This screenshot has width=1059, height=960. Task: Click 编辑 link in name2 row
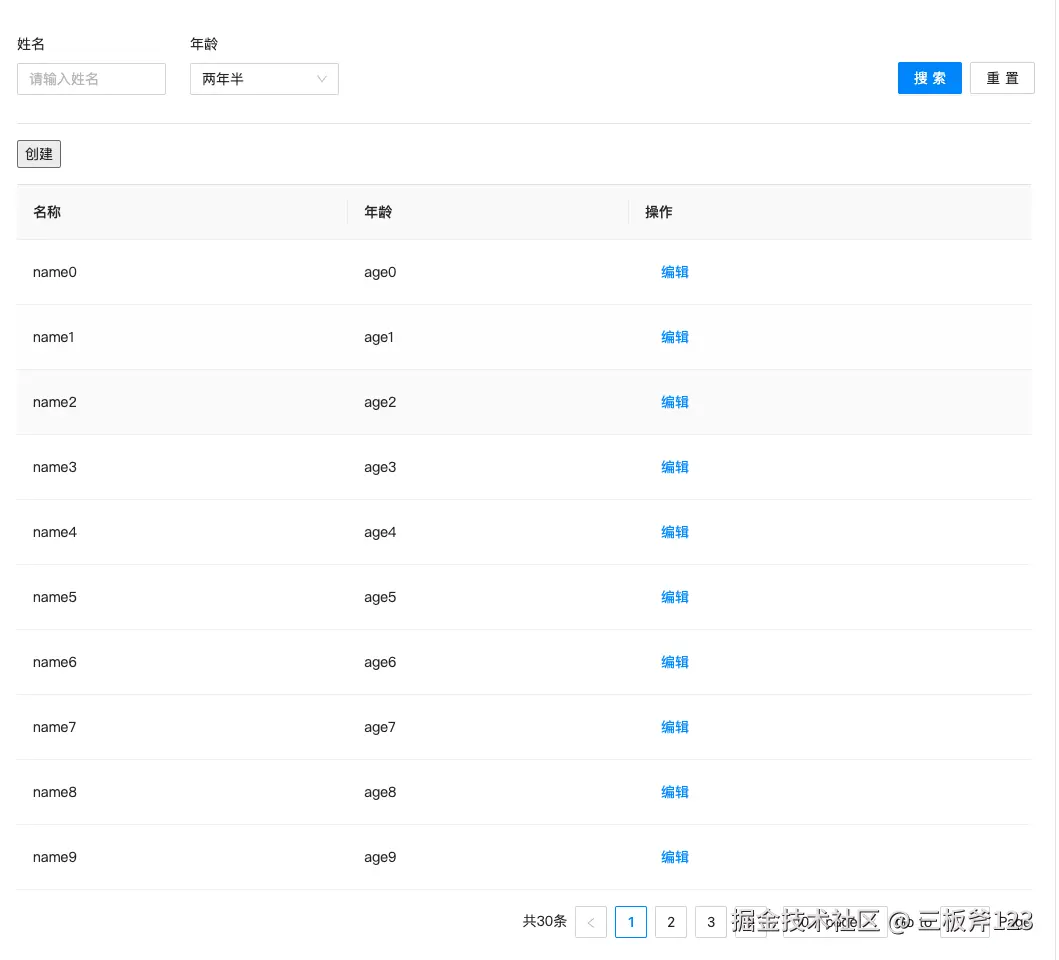coord(675,402)
